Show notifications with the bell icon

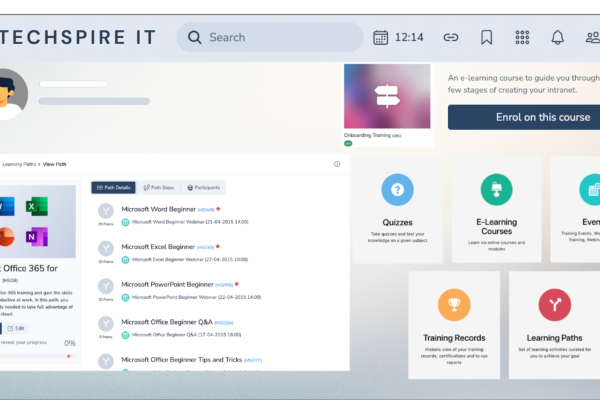tap(558, 38)
